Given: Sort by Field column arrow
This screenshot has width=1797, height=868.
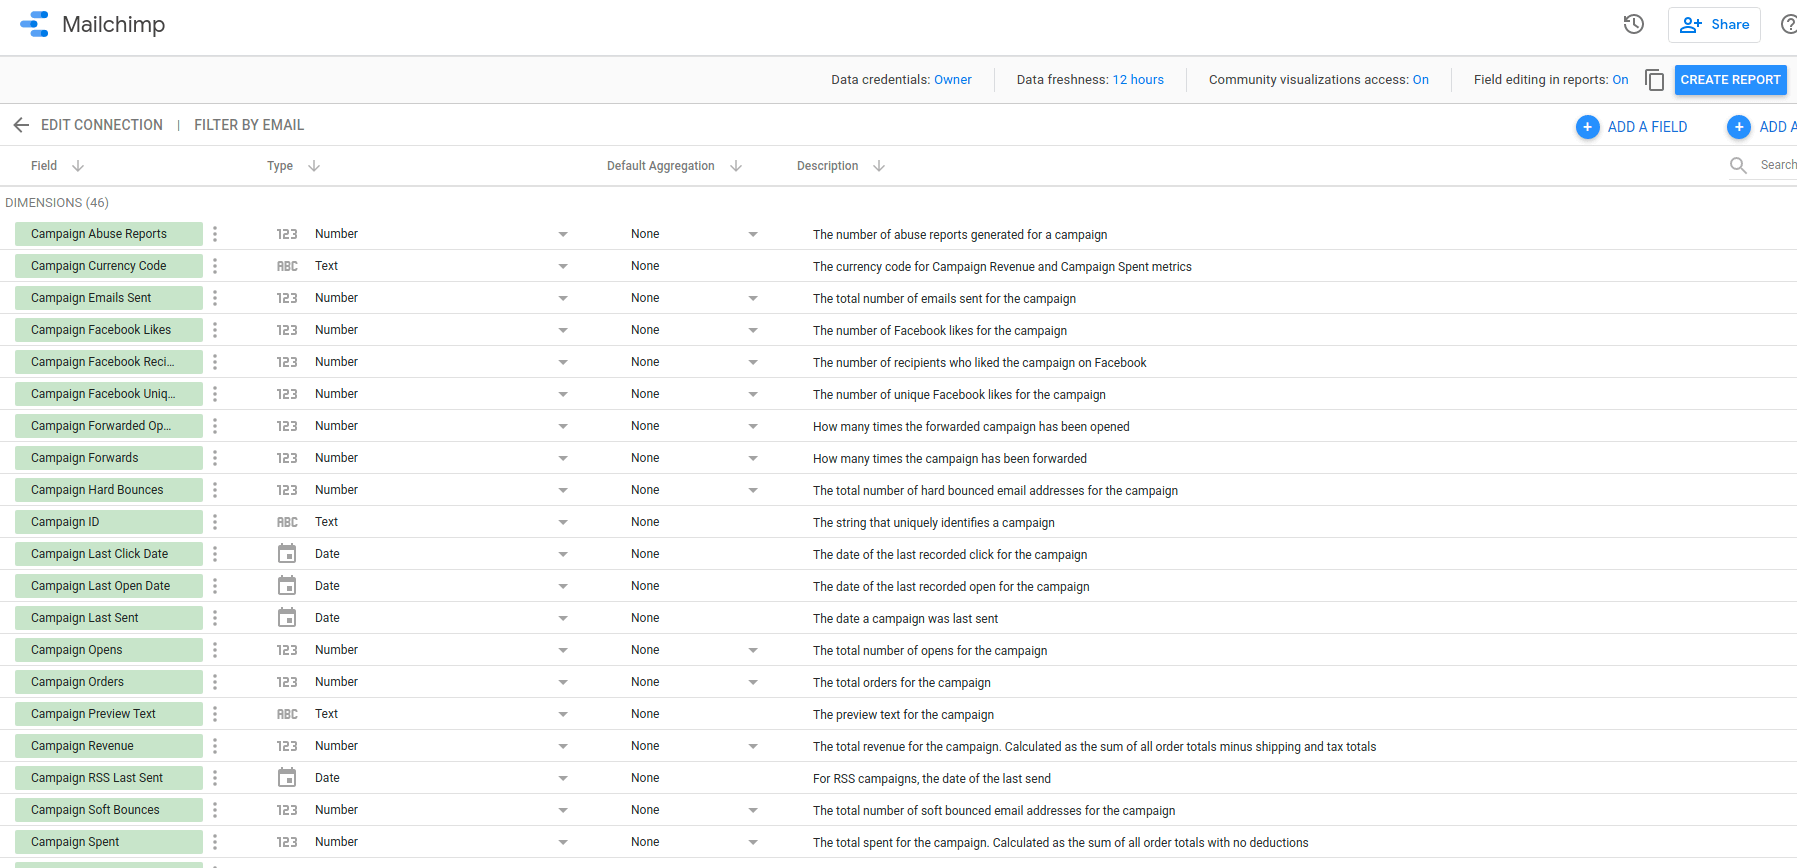Looking at the screenshot, I should 78,166.
